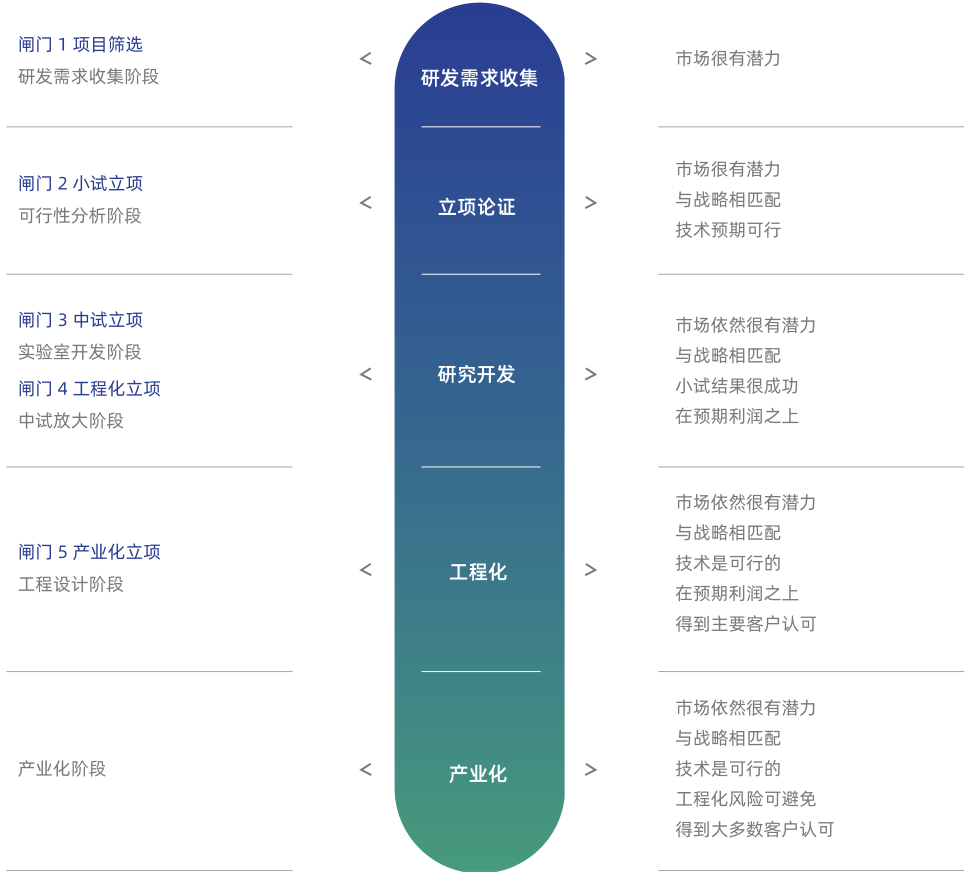This screenshot has width=970, height=884.
Task: Click left chevron beside 研发需求收集
Action: pyautogui.click(x=366, y=59)
